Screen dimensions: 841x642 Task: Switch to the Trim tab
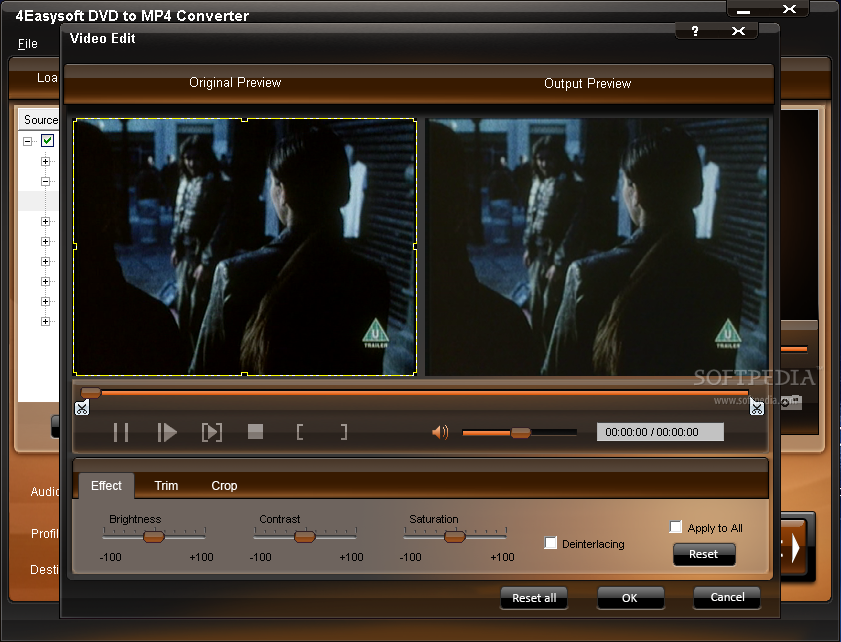coord(166,486)
